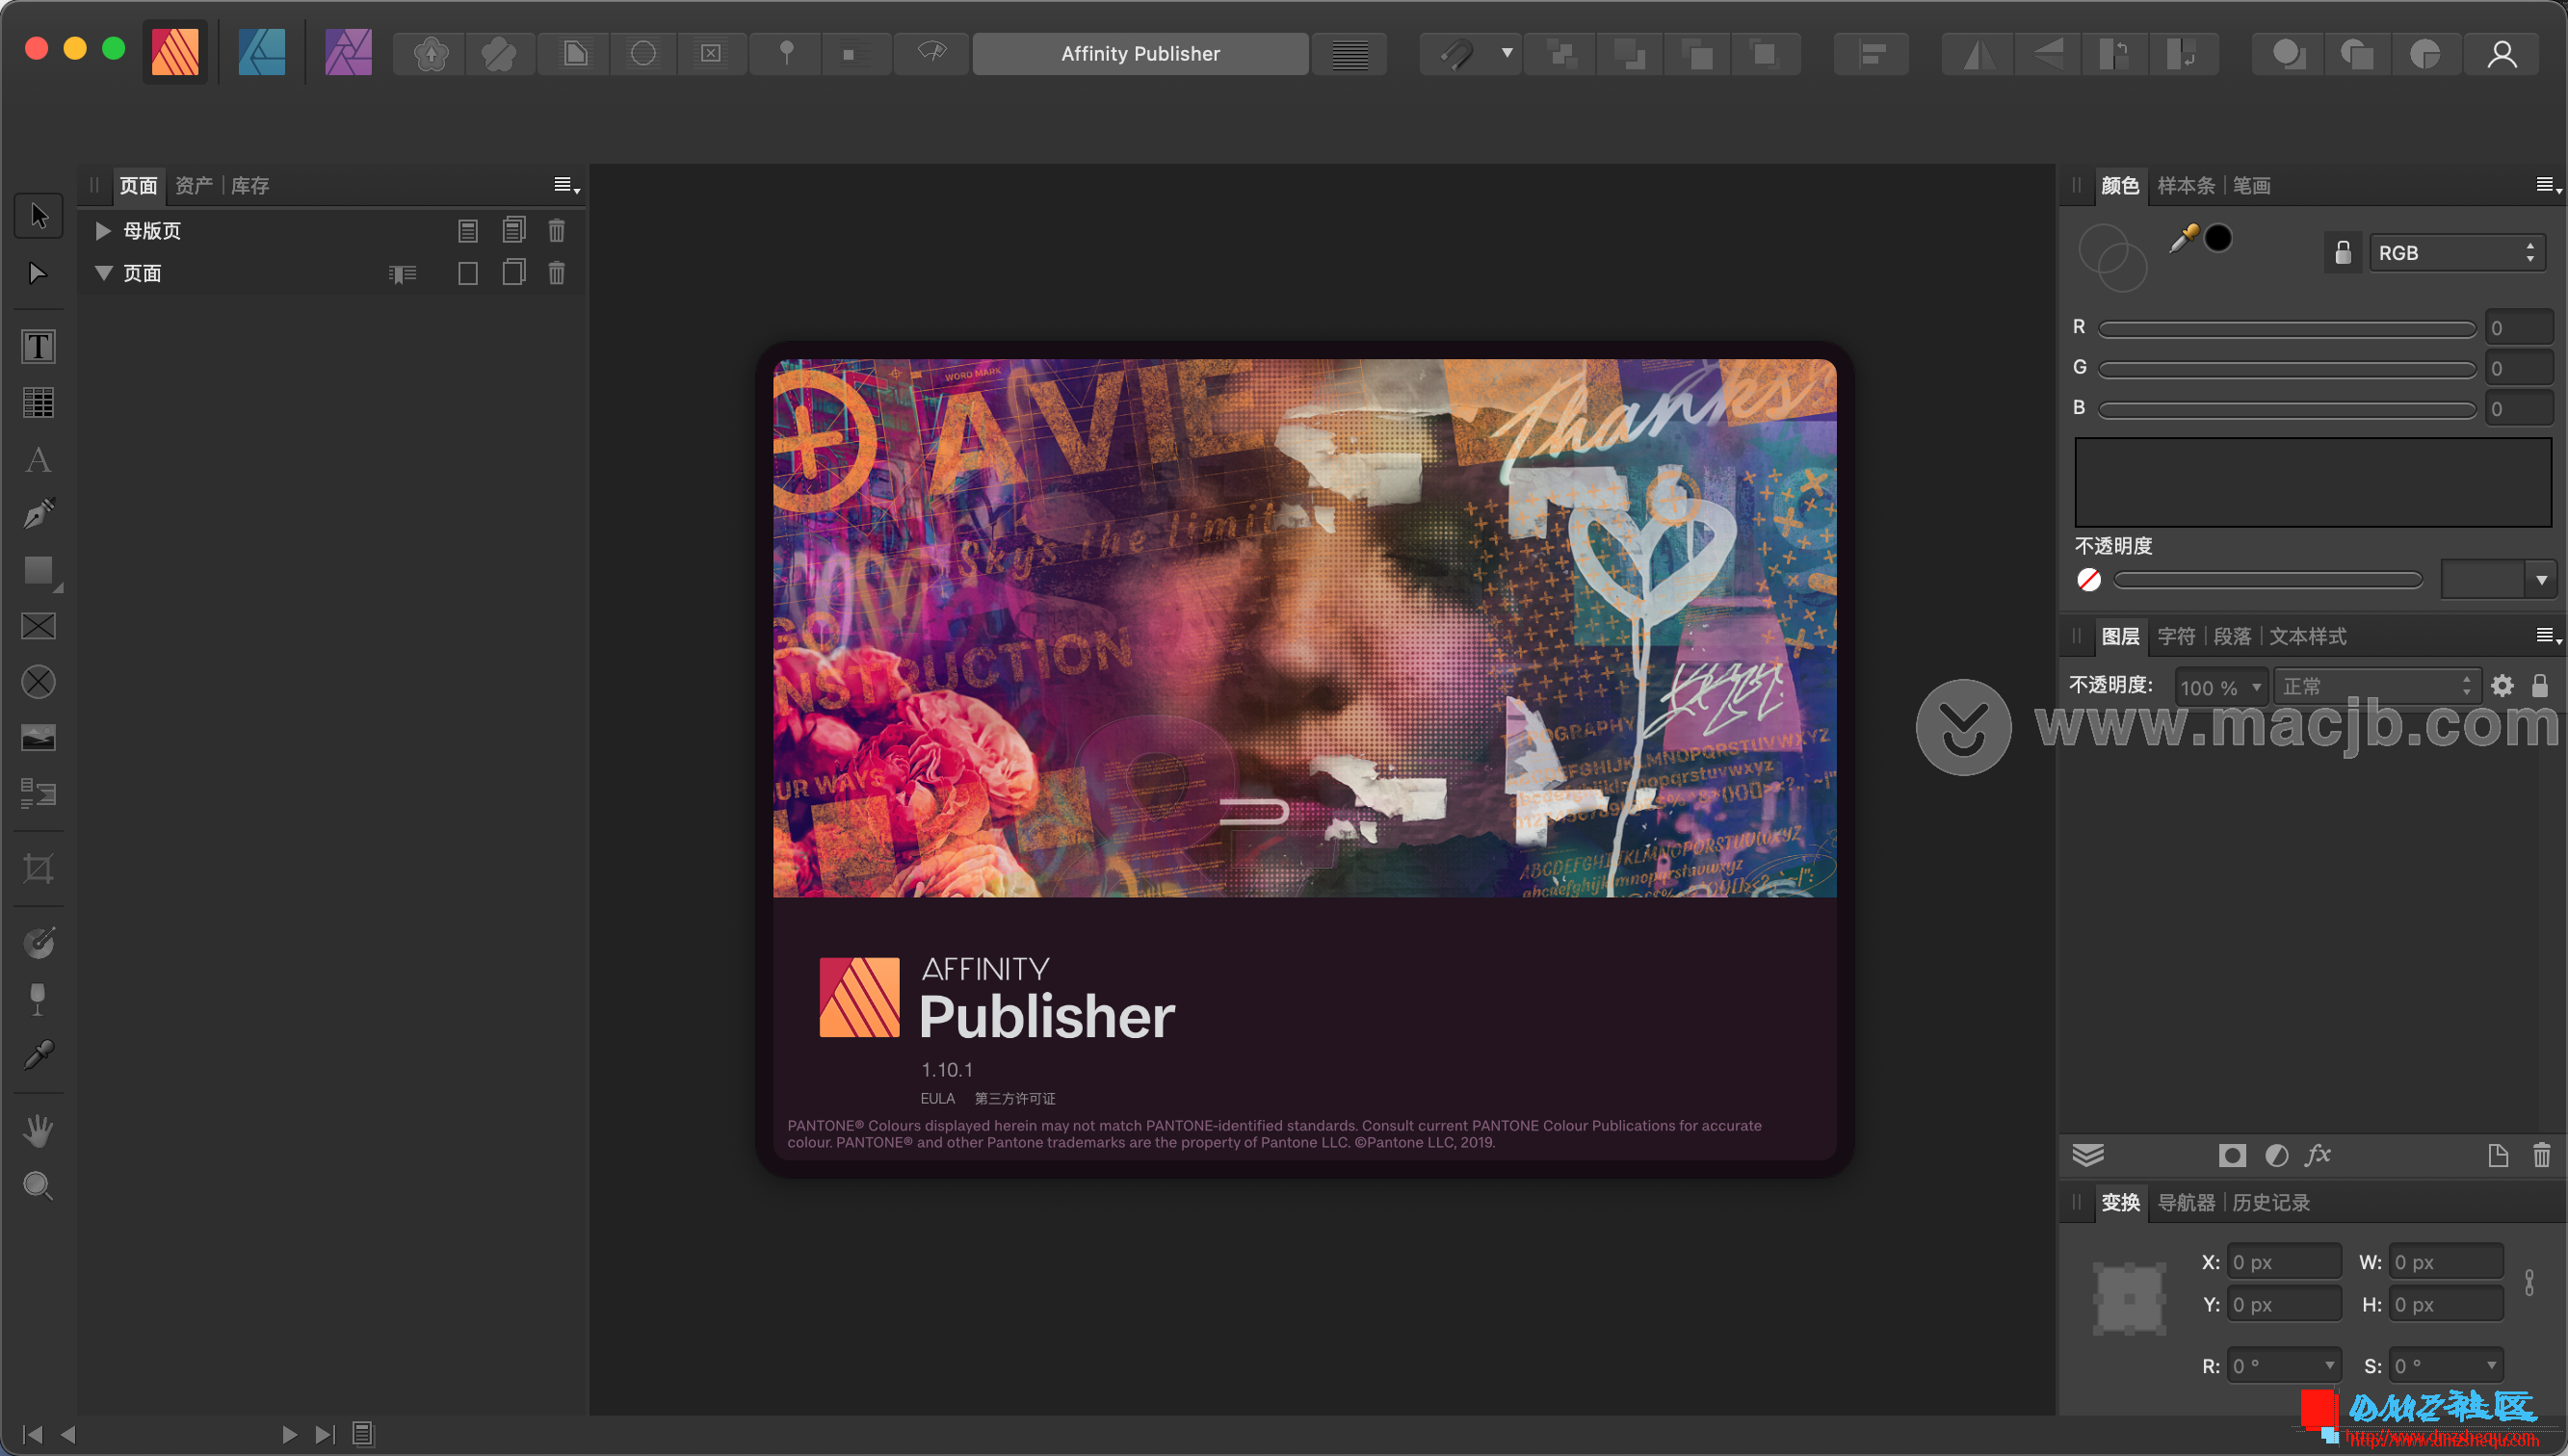Switch to Publisher persona icon

click(x=175, y=52)
